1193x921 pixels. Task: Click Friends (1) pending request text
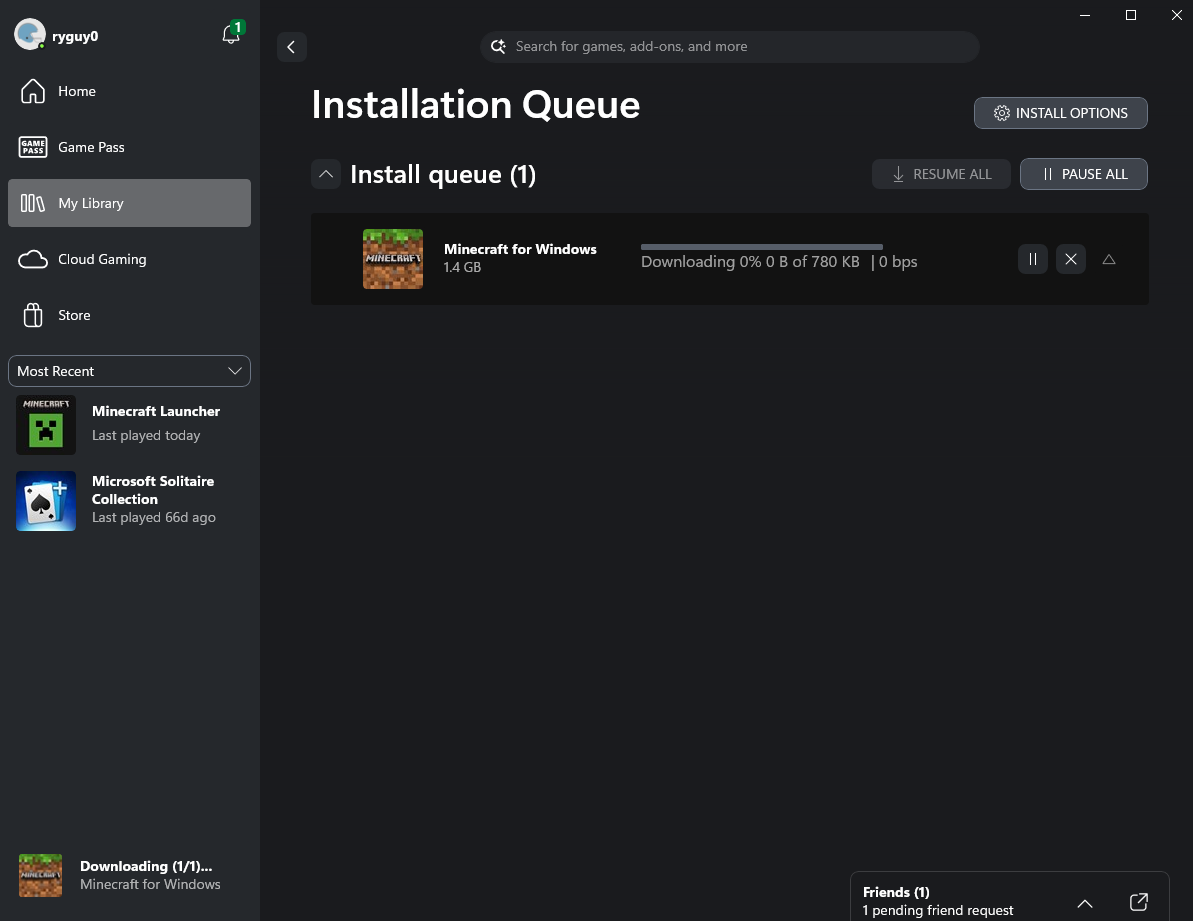(938, 901)
